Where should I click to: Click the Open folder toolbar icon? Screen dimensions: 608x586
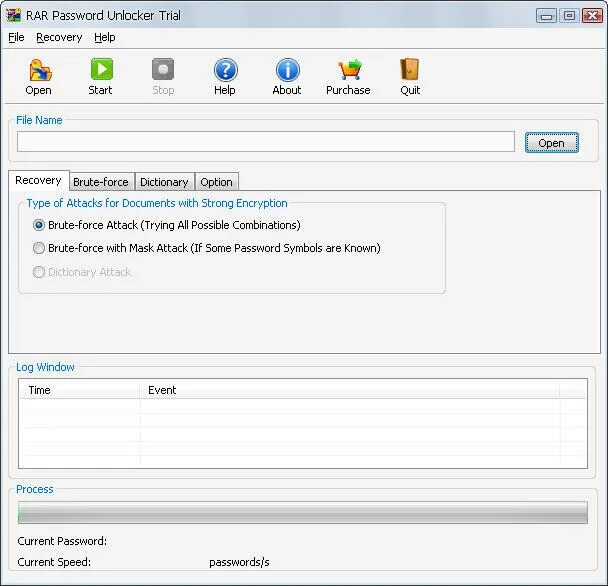pyautogui.click(x=40, y=70)
